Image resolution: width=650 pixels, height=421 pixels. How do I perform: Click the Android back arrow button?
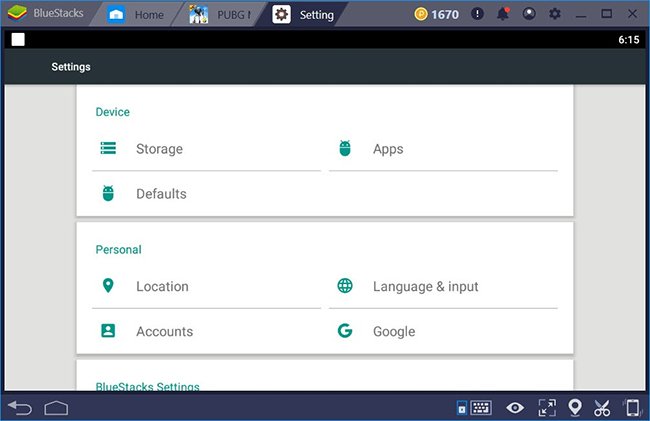point(19,407)
